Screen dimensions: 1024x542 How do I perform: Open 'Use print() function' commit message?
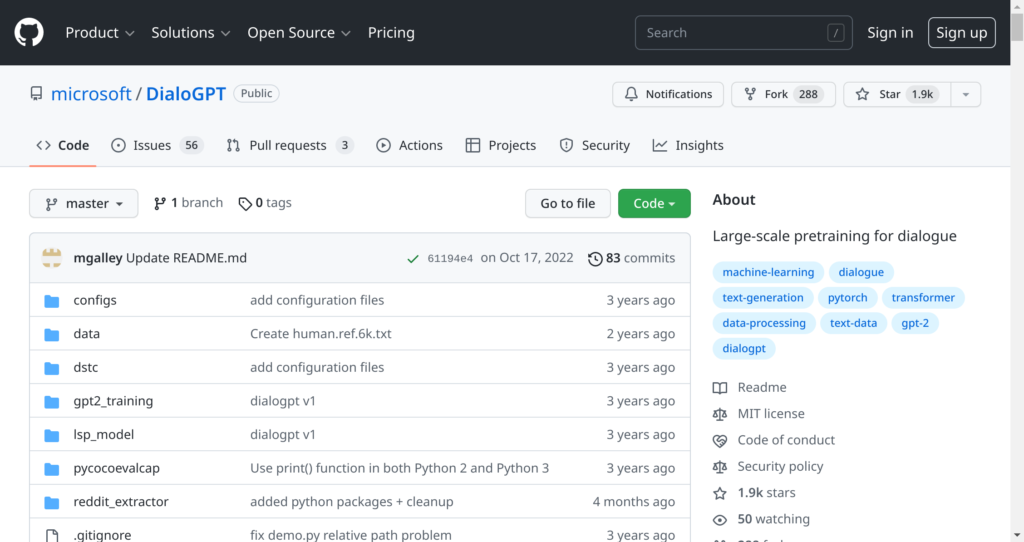400,468
